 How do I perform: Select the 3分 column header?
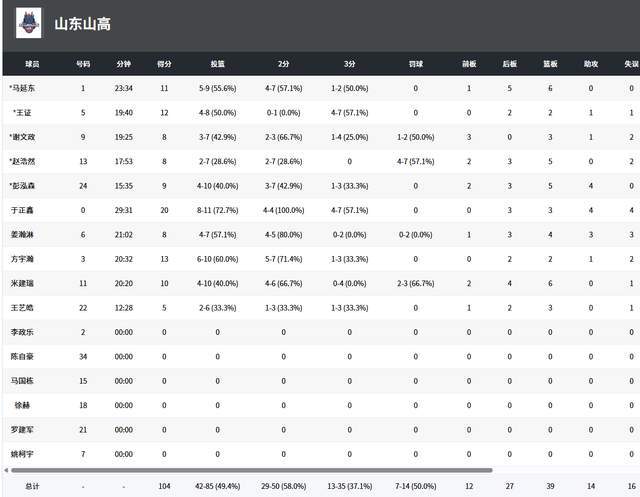coord(349,63)
